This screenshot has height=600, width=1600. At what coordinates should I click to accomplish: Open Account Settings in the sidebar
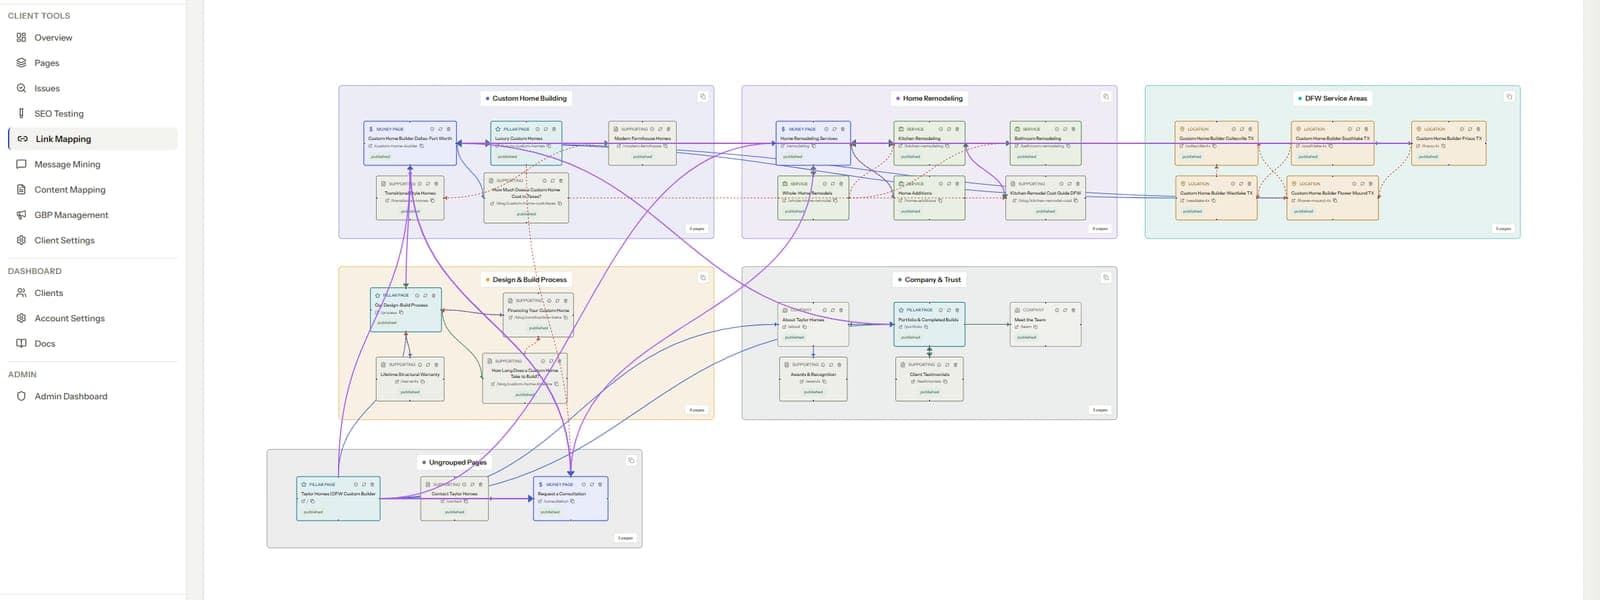93,318
